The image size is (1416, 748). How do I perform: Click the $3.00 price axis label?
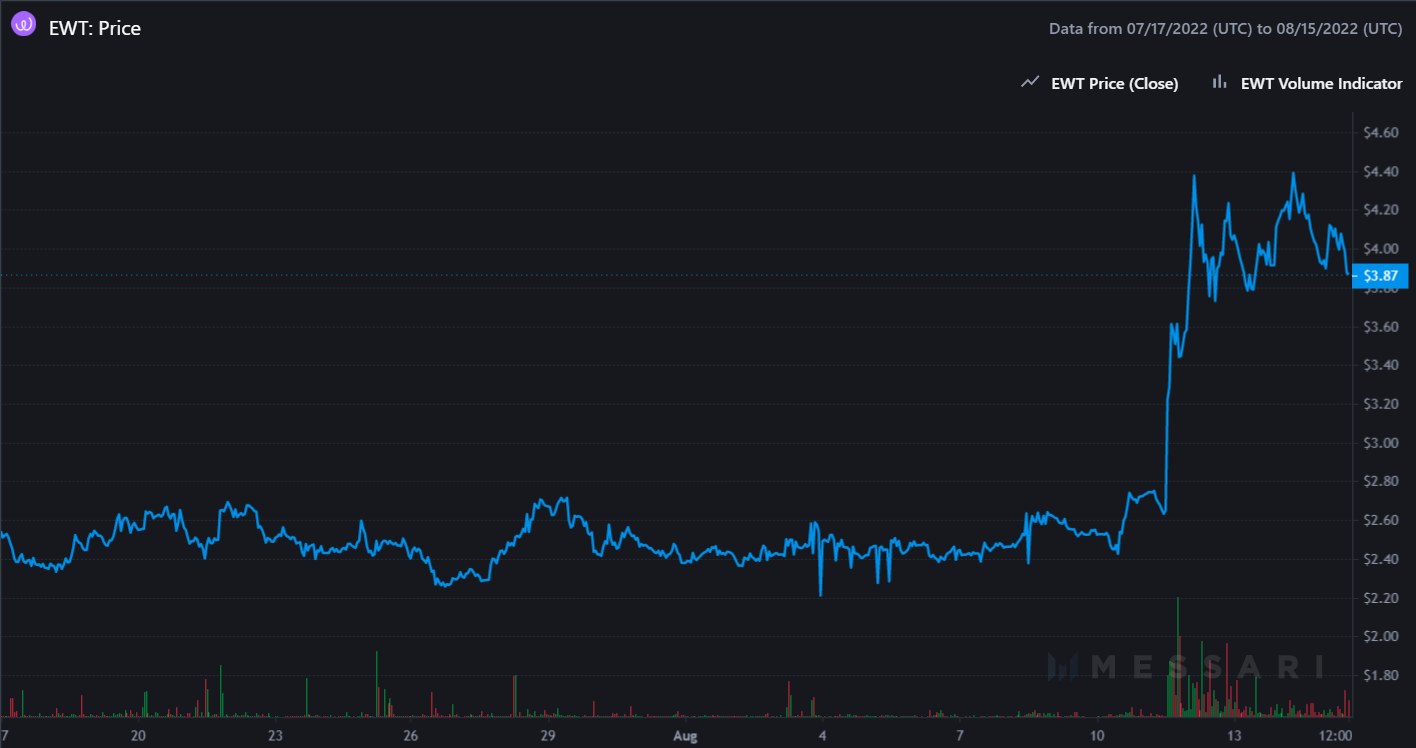click(1380, 443)
